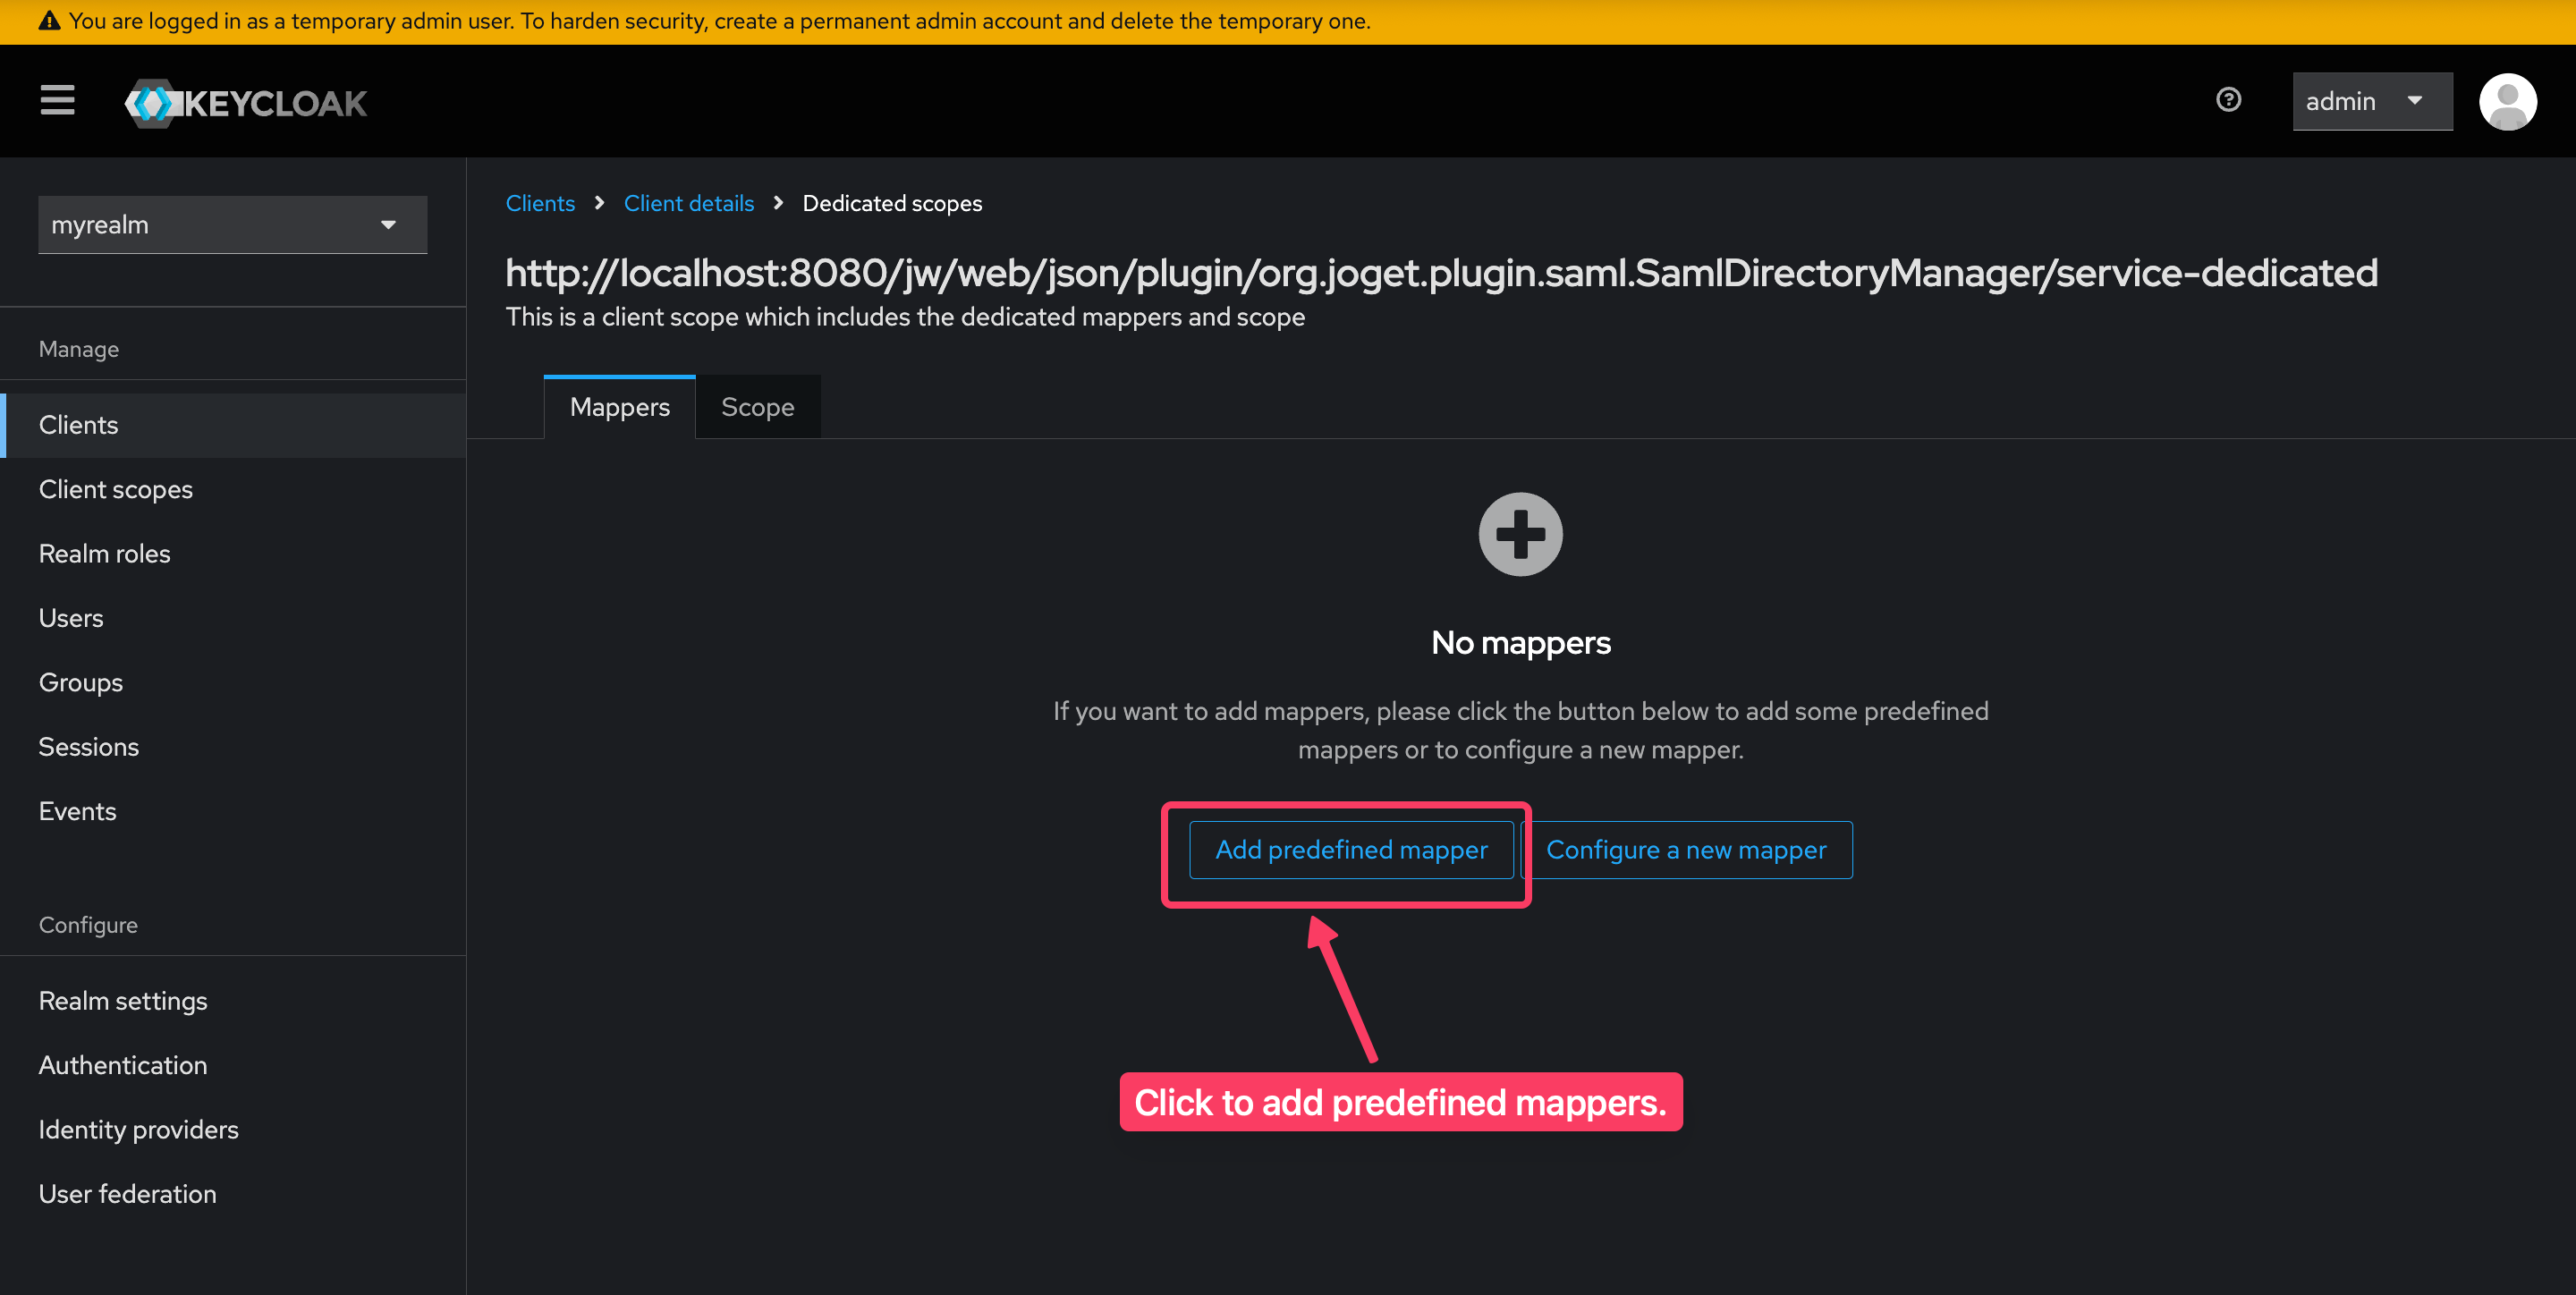Open Identity providers
Viewport: 2576px width, 1295px height.
(x=233, y=1129)
